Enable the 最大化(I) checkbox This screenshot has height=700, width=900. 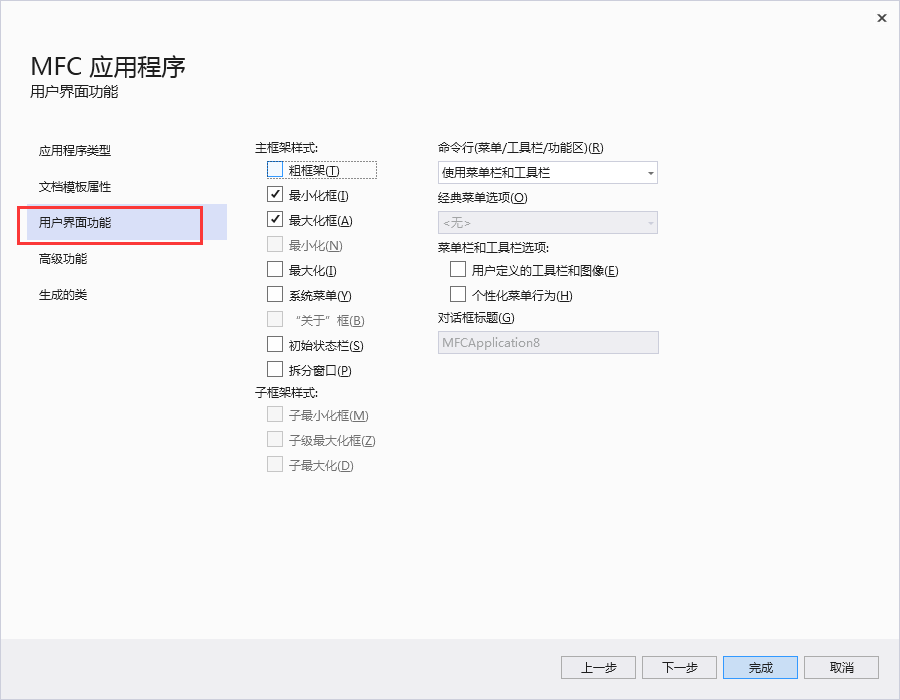275,270
